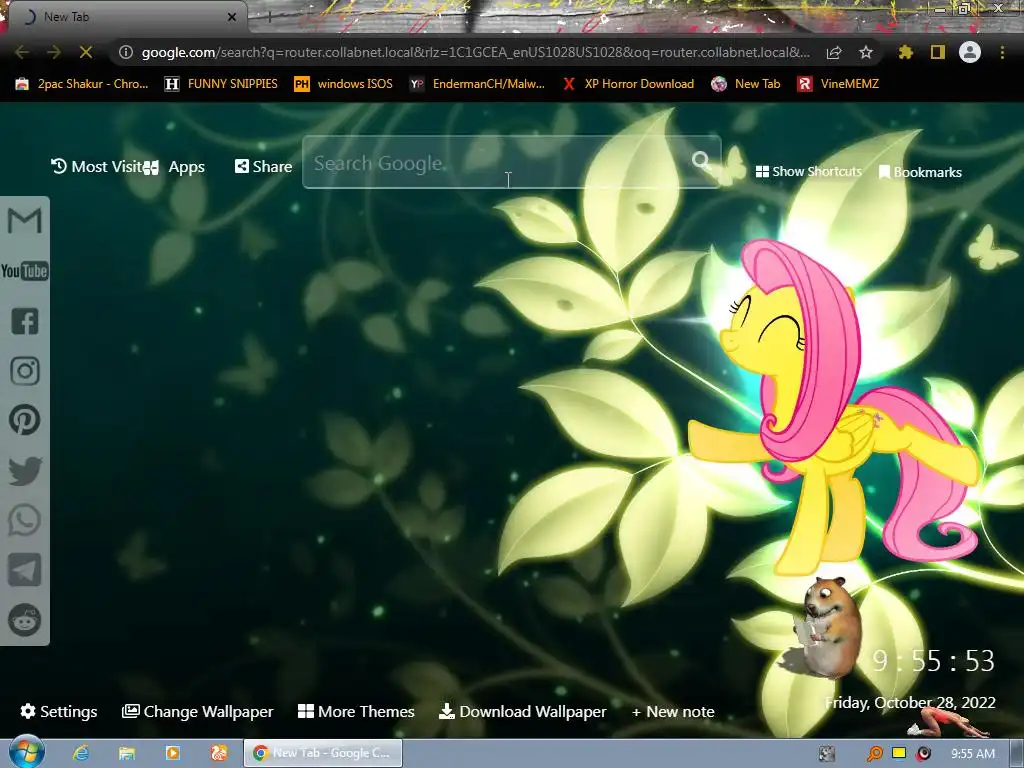Open the windows ISOS bookmark

pyautogui.click(x=344, y=84)
